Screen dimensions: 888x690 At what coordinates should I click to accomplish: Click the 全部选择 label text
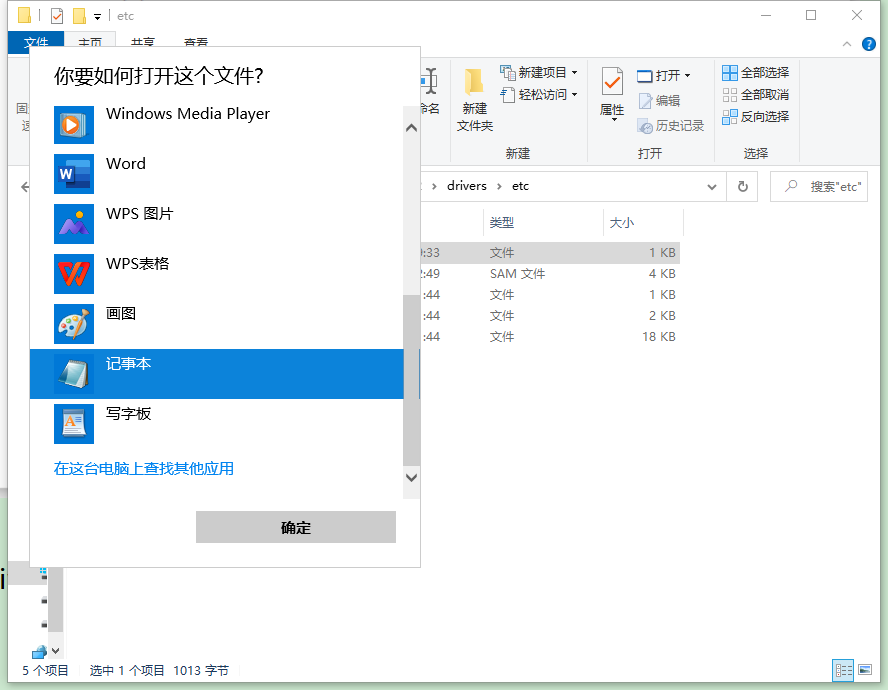(x=765, y=73)
